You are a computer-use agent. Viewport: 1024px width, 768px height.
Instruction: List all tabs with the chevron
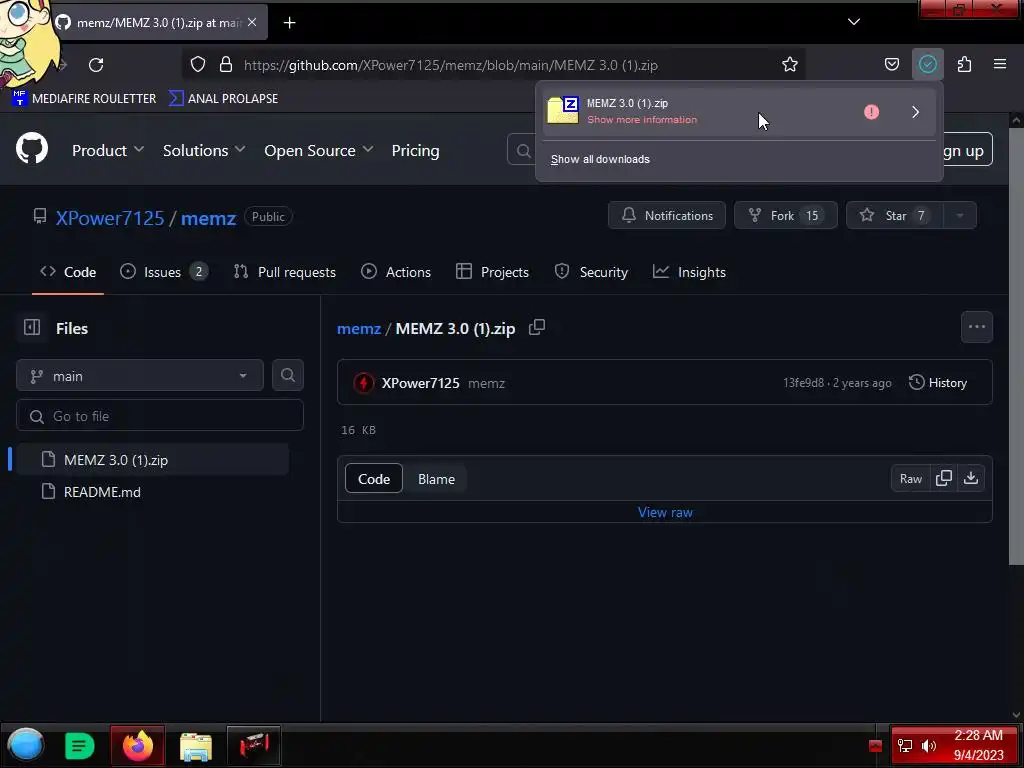coord(854,22)
